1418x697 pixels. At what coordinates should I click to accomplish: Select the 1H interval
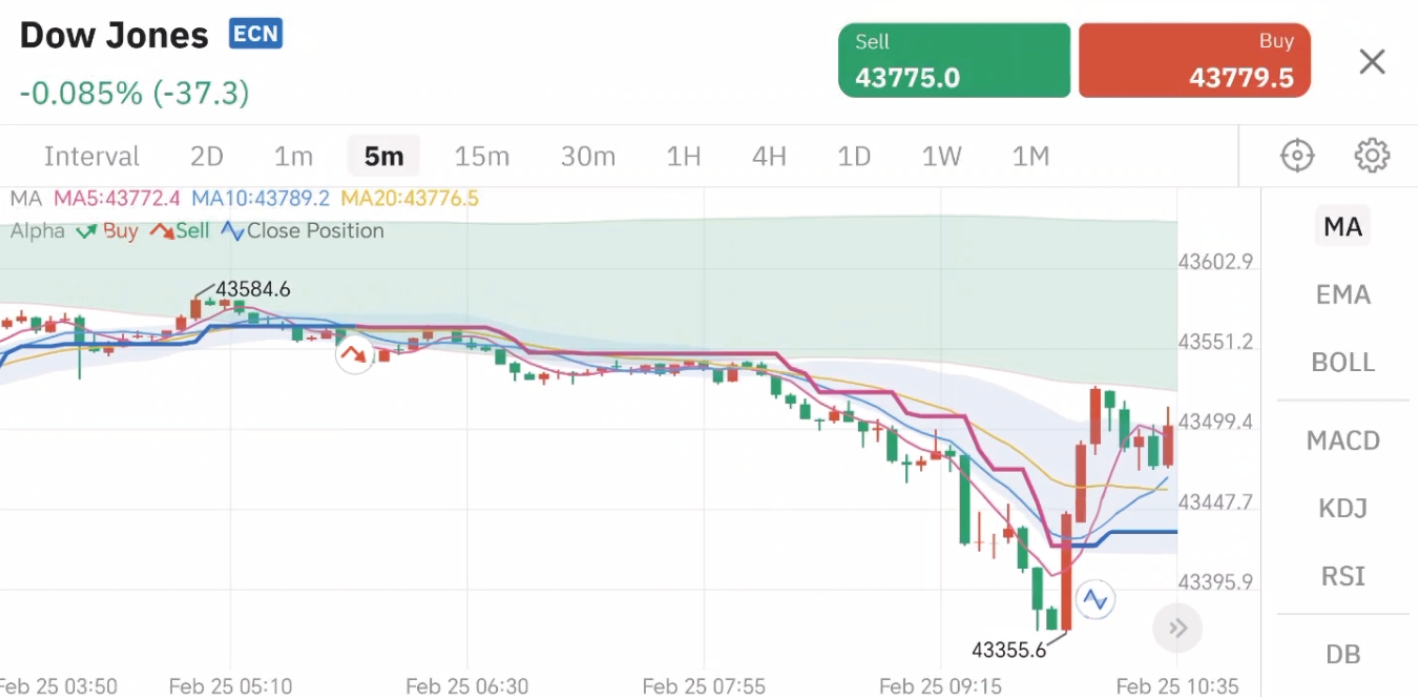(x=684, y=156)
